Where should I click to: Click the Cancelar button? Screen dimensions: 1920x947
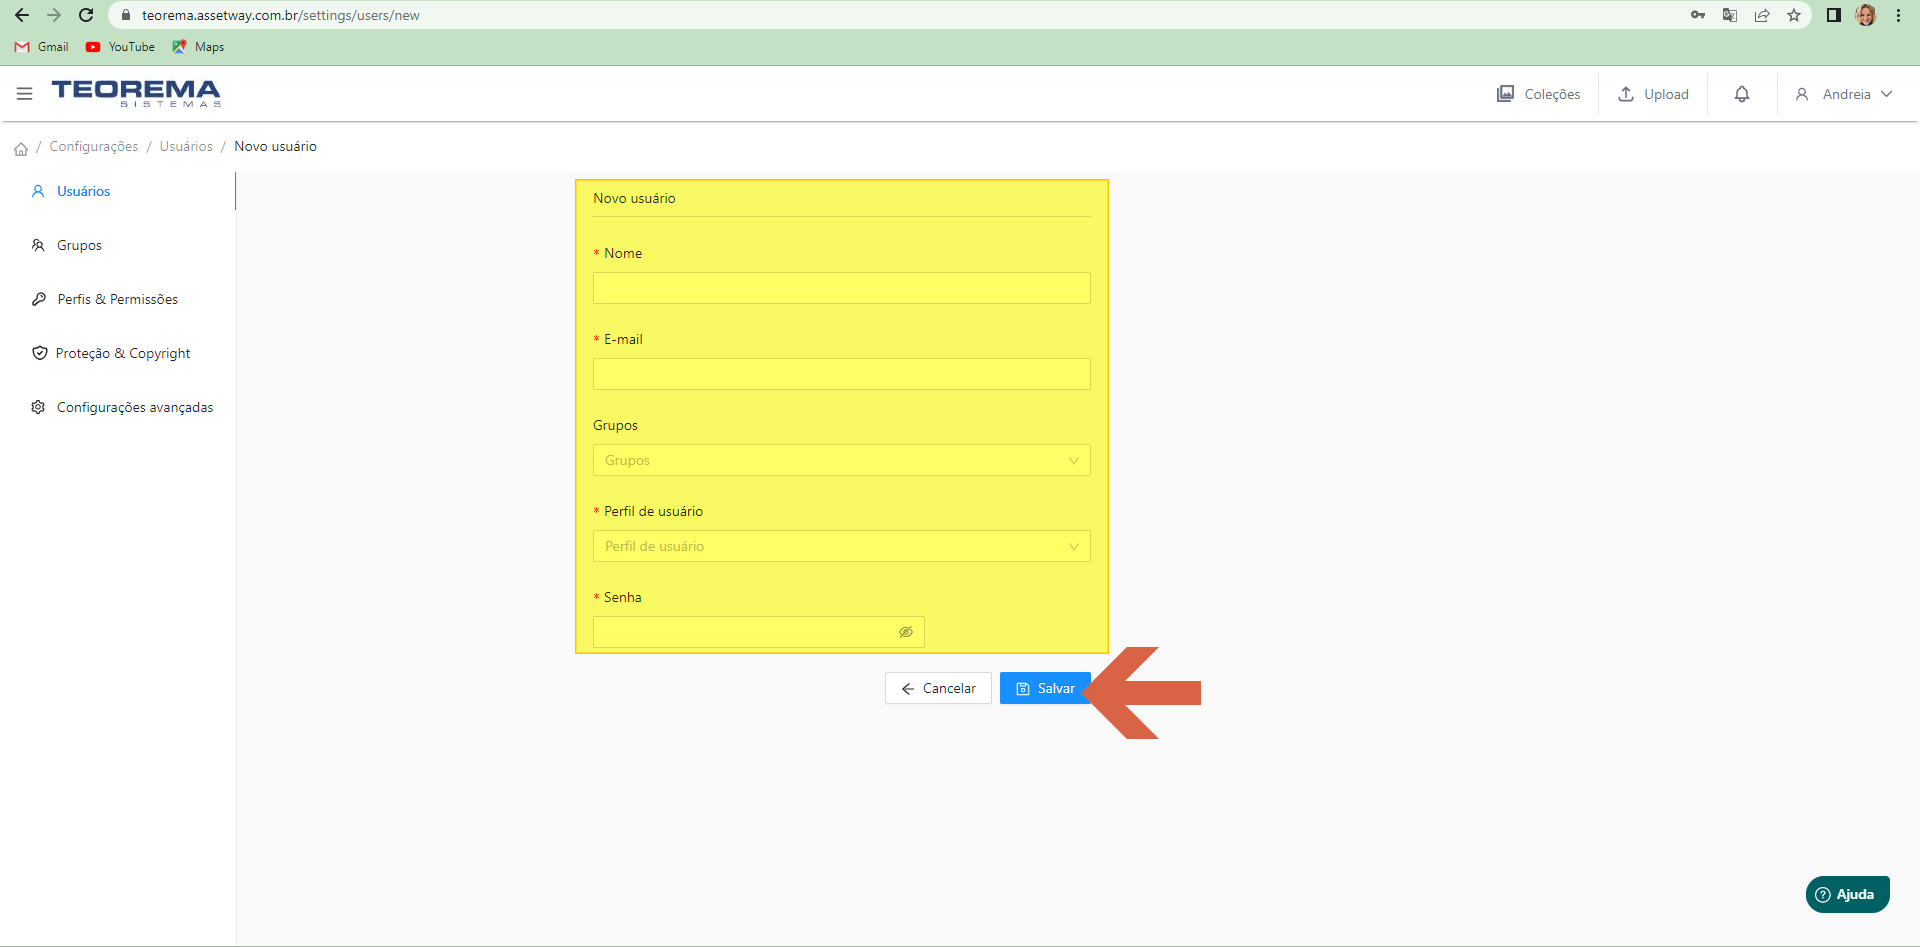tap(938, 688)
